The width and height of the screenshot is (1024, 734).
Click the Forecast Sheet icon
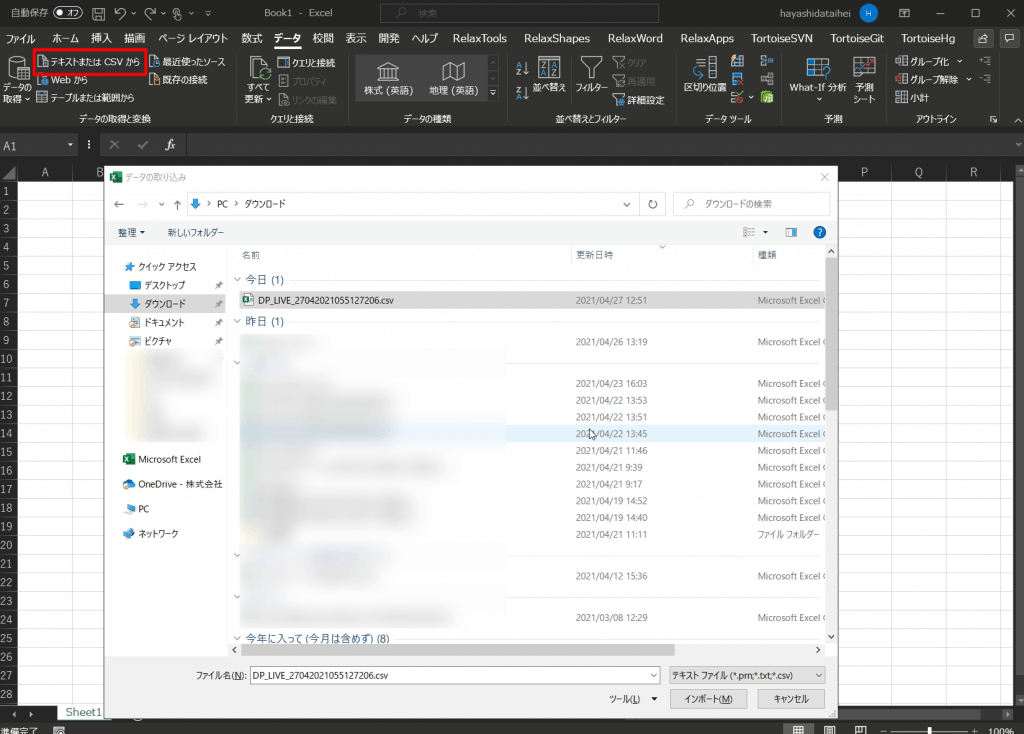864,76
